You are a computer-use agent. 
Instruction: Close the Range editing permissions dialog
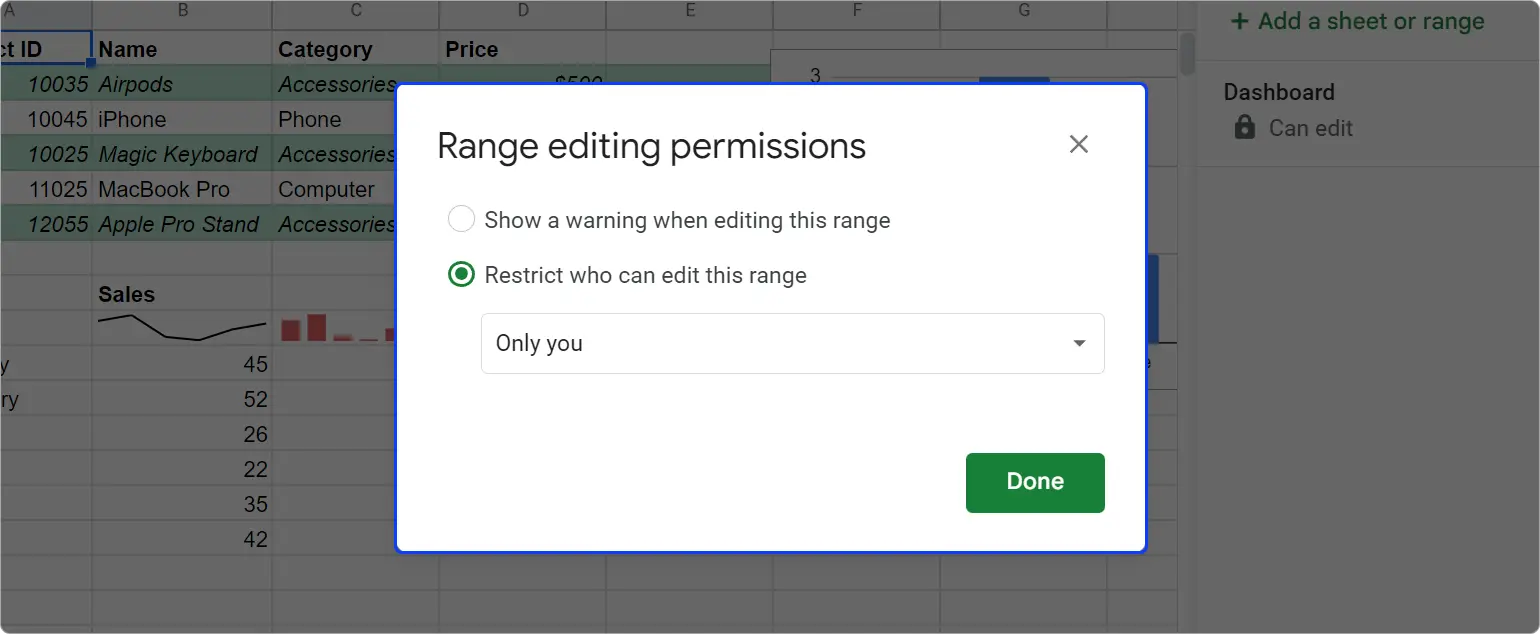tap(1078, 145)
